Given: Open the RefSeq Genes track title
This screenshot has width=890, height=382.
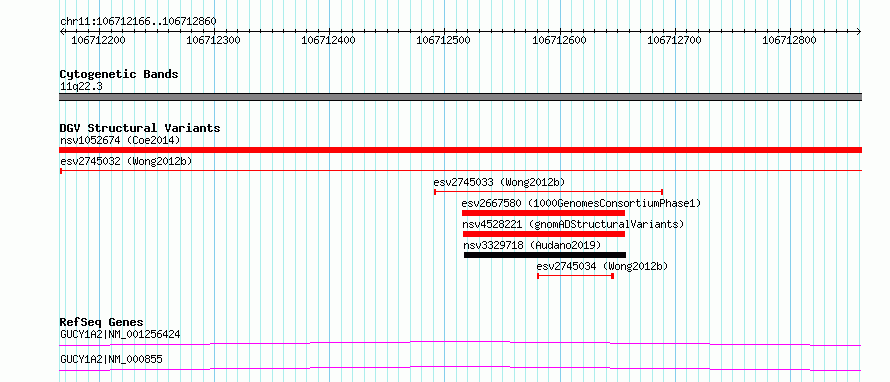Looking at the screenshot, I should pos(102,322).
